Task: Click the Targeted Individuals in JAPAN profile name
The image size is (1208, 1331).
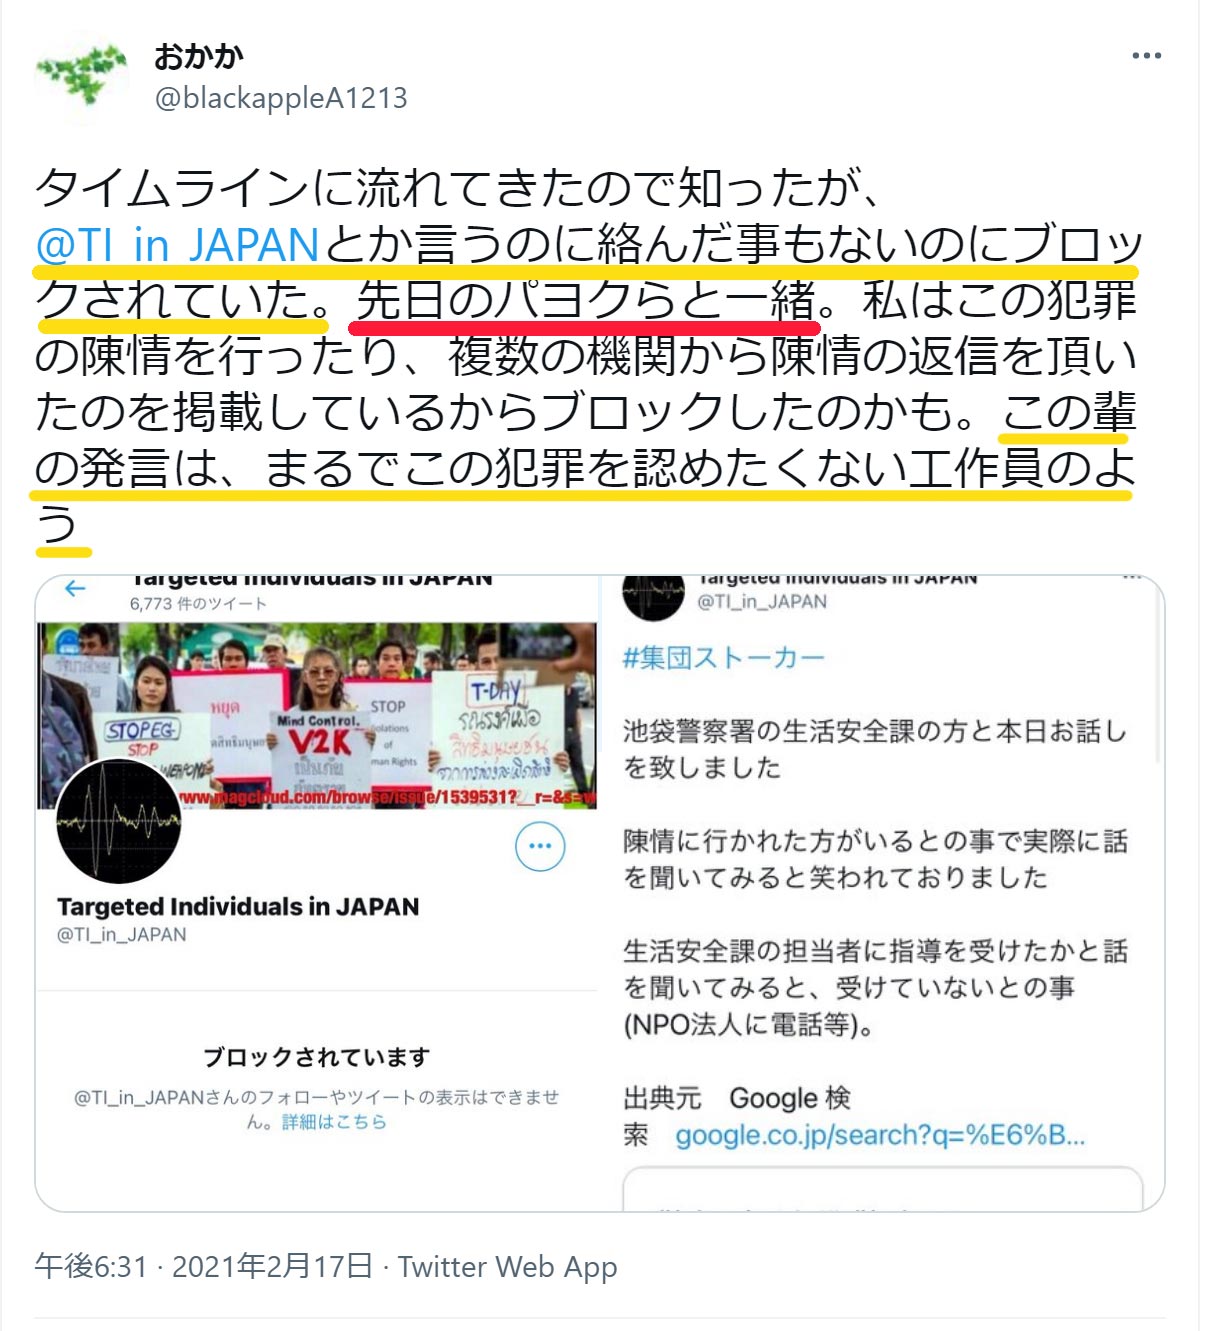Action: click(x=238, y=907)
